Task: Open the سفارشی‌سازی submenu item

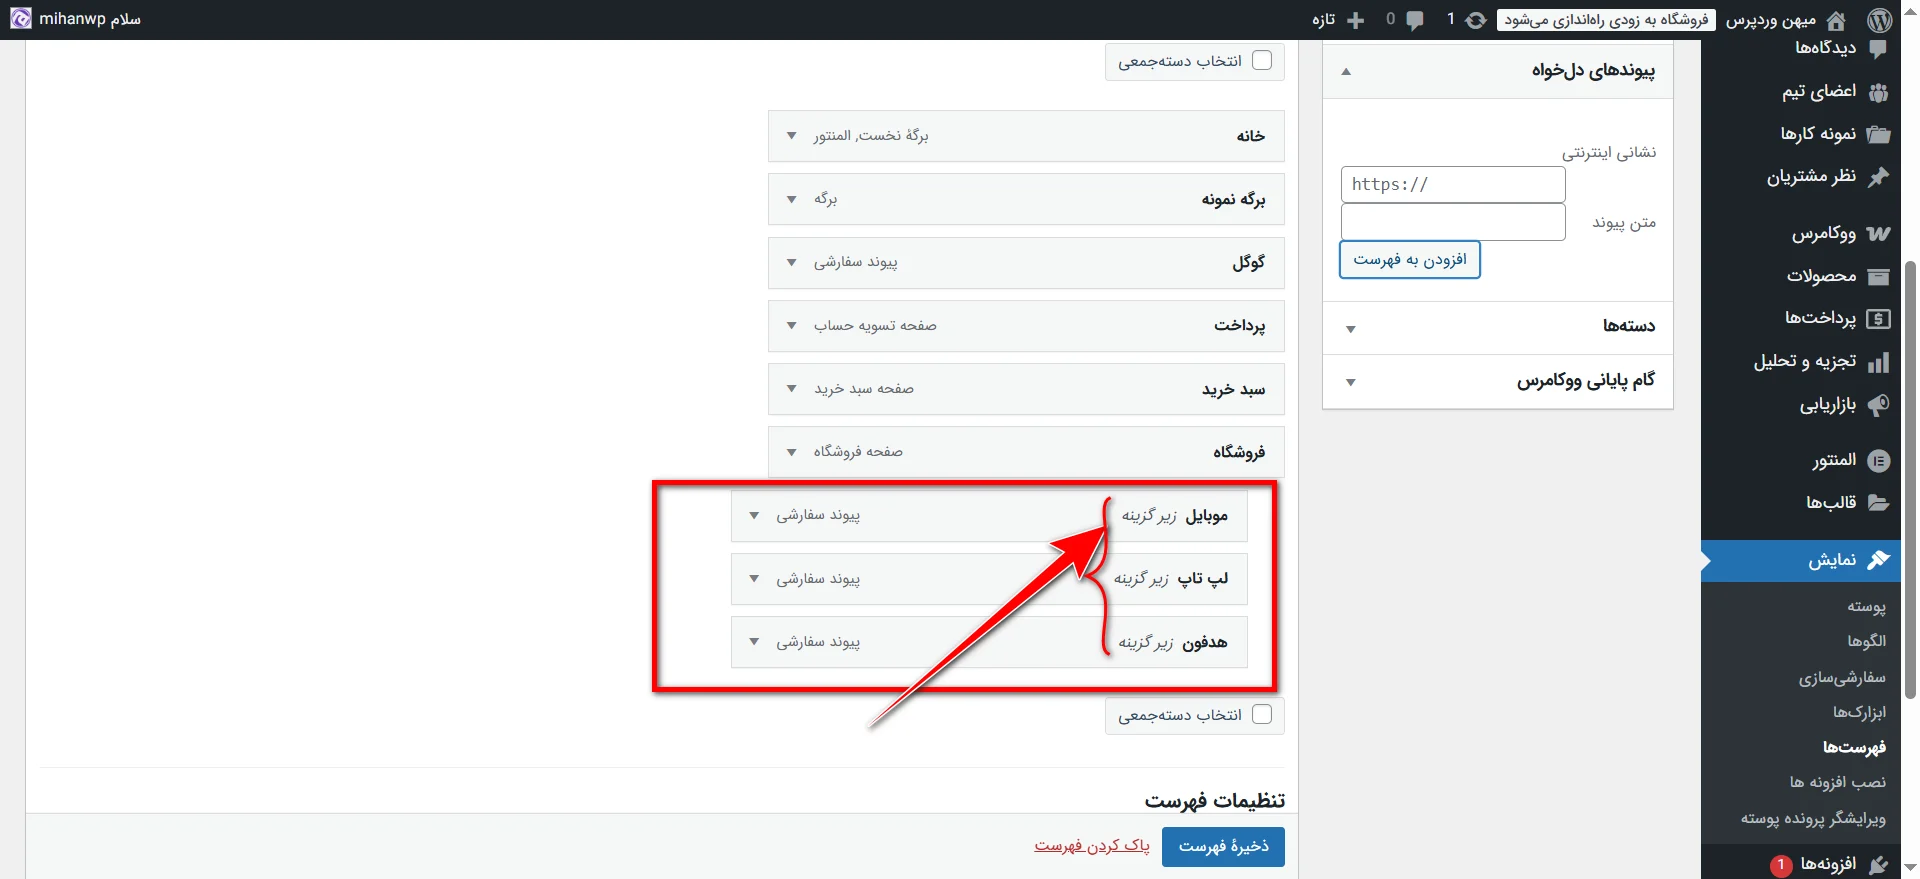Action: click(x=1842, y=678)
